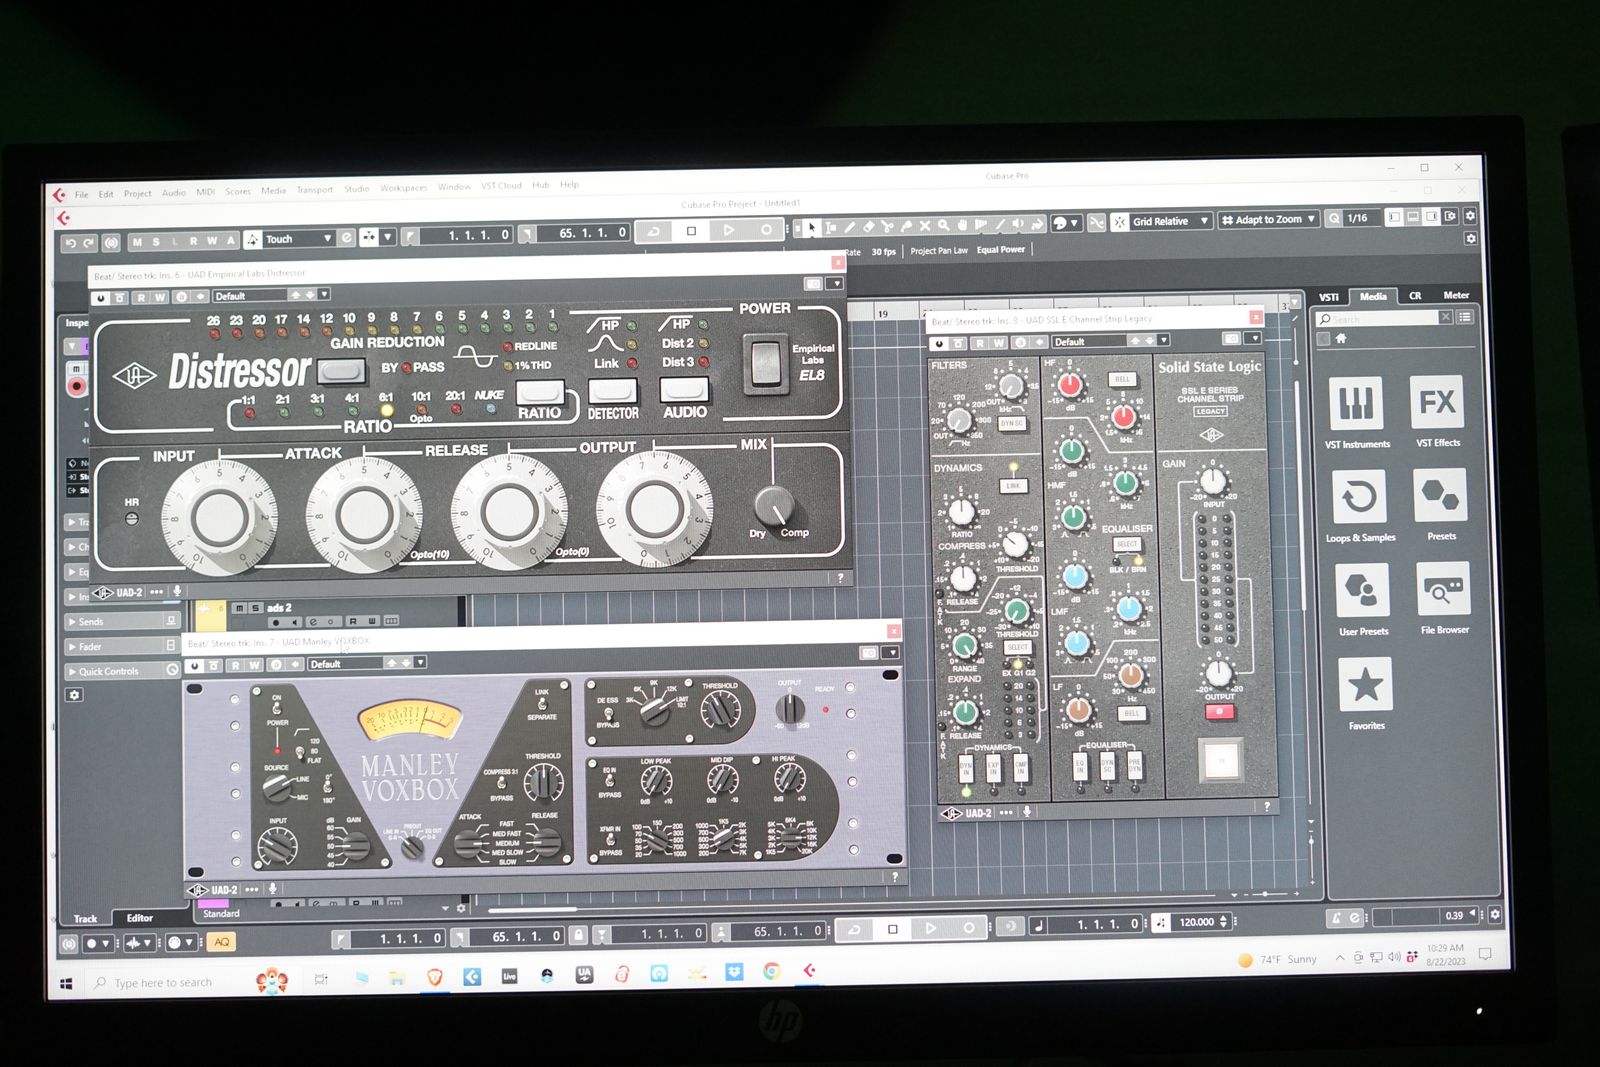1600x1067 pixels.
Task: Open the VST Effects browser tile
Action: pyautogui.click(x=1437, y=410)
